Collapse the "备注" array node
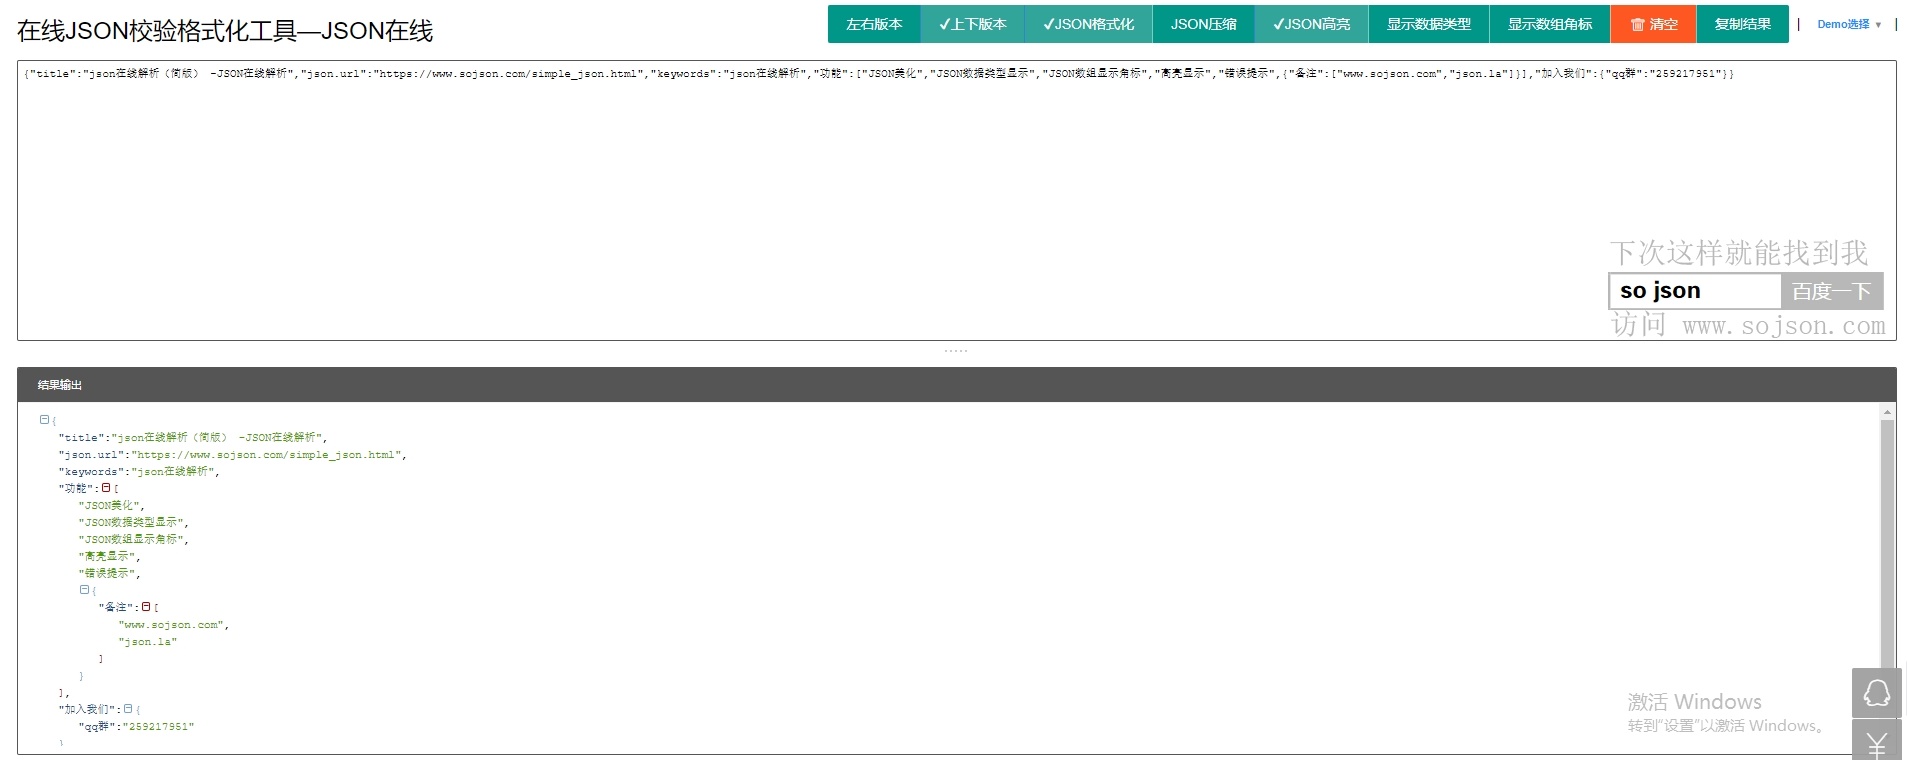 pos(146,607)
